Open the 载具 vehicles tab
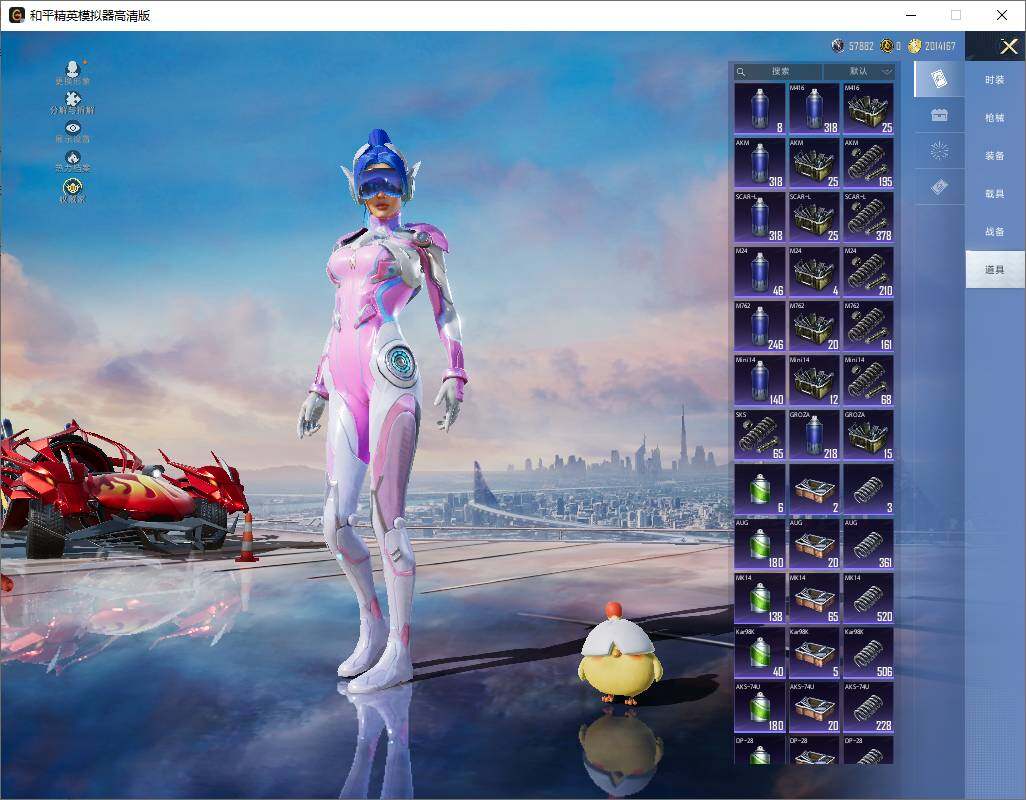1026x800 pixels. 994,194
